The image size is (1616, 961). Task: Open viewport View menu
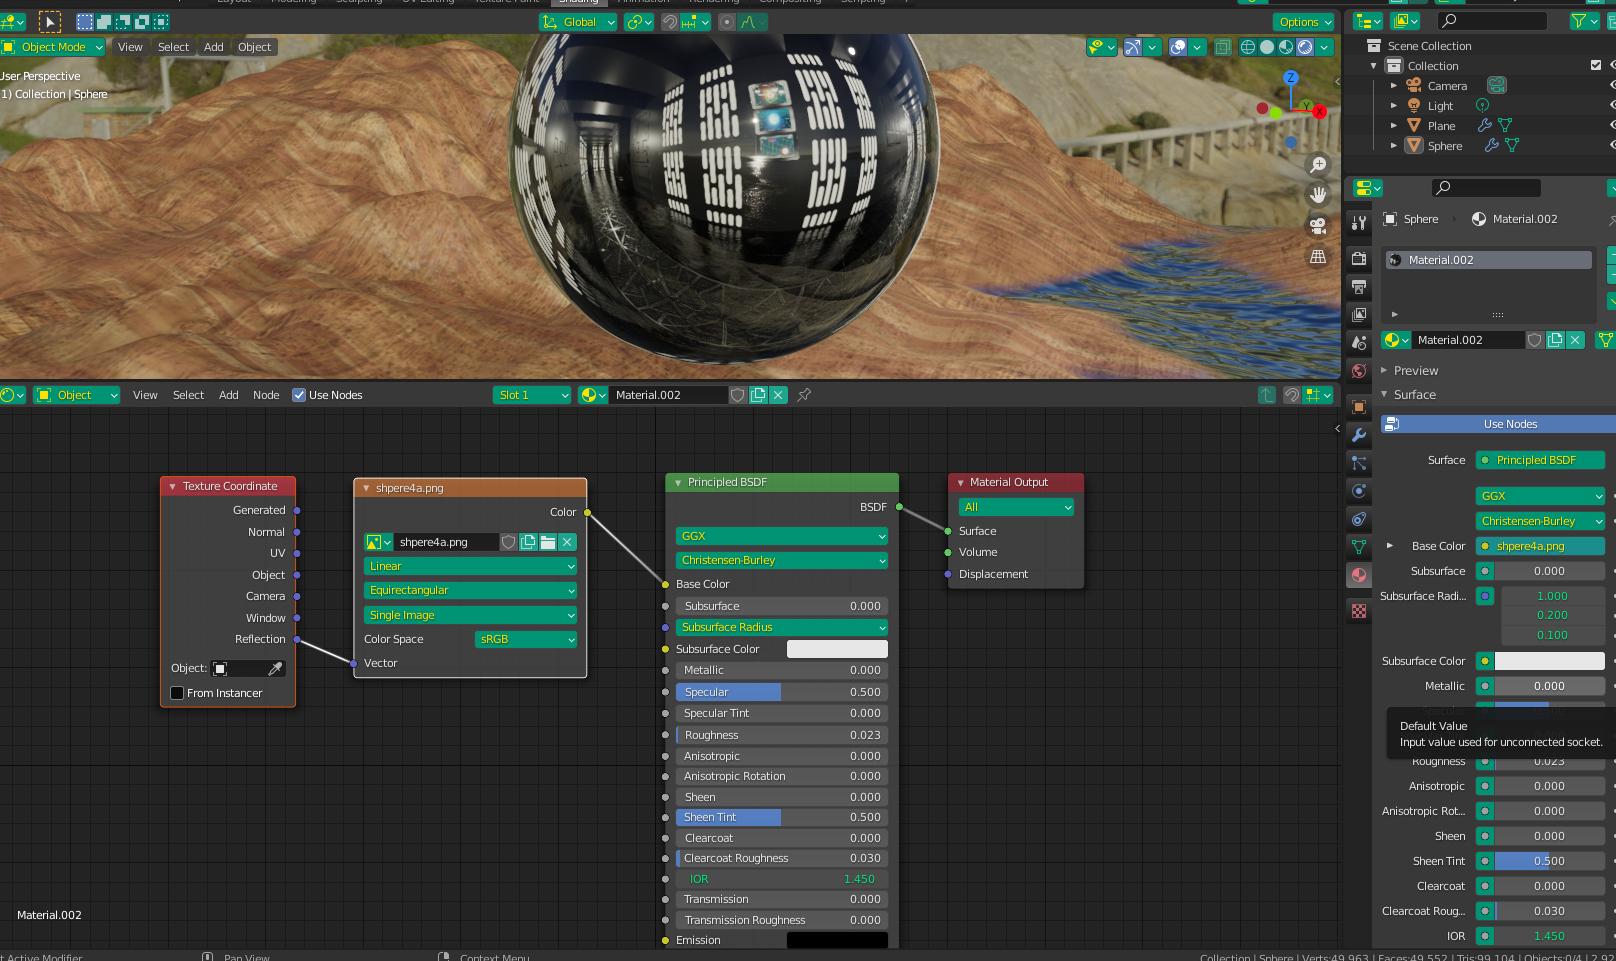point(130,47)
